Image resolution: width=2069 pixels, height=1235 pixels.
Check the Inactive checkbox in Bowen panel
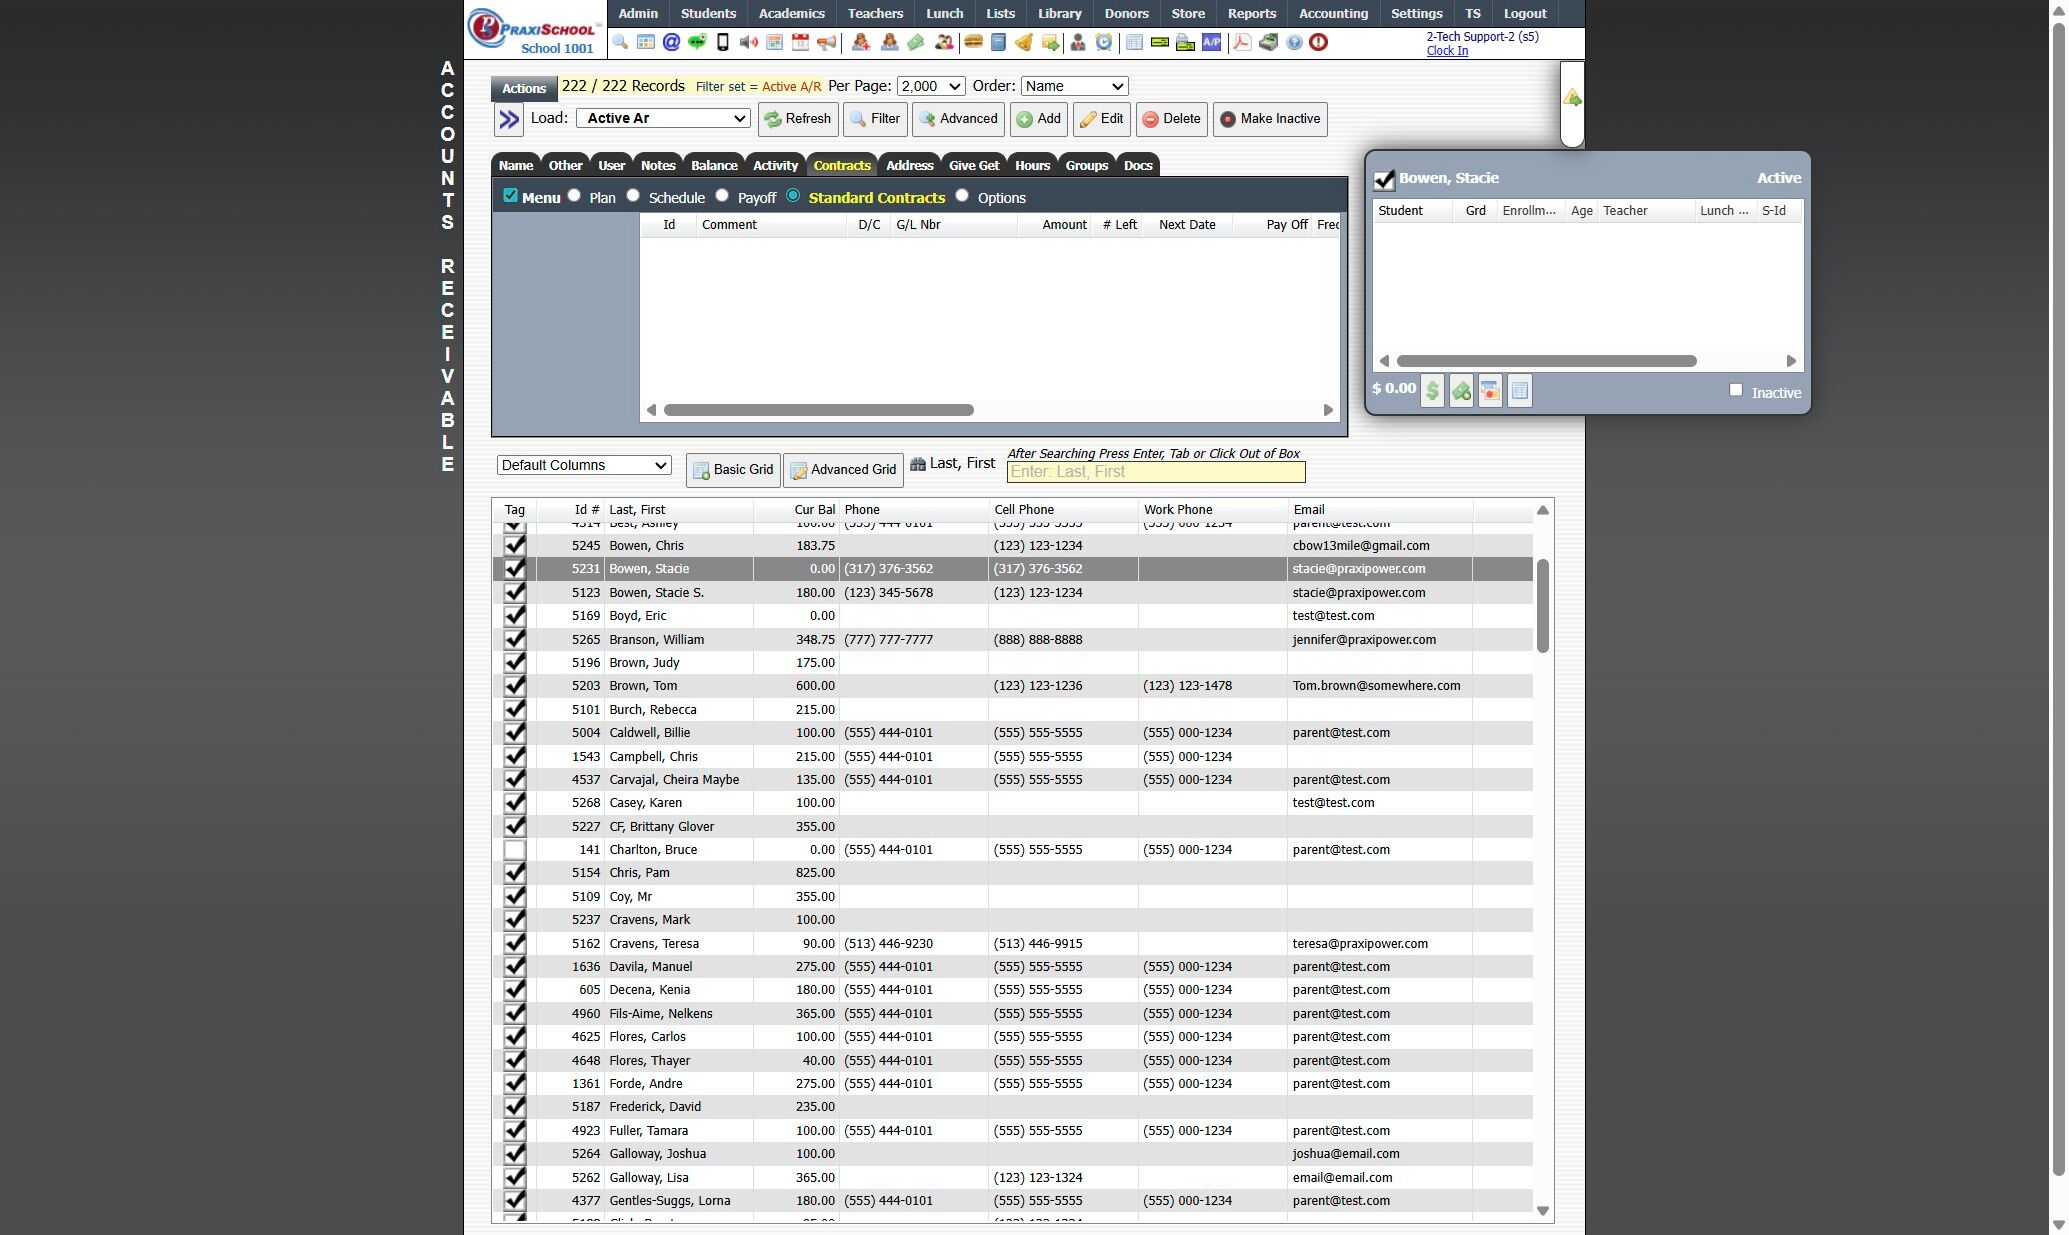click(1736, 390)
